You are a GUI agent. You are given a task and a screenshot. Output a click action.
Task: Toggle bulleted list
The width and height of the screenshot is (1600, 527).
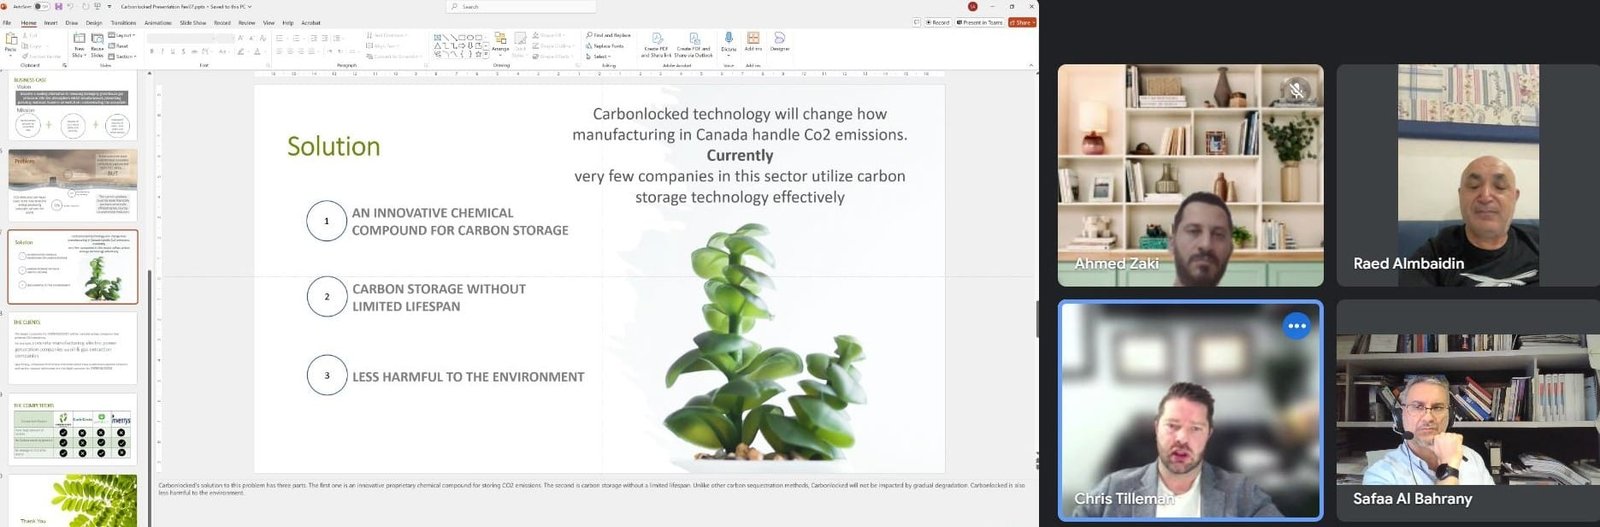point(280,38)
